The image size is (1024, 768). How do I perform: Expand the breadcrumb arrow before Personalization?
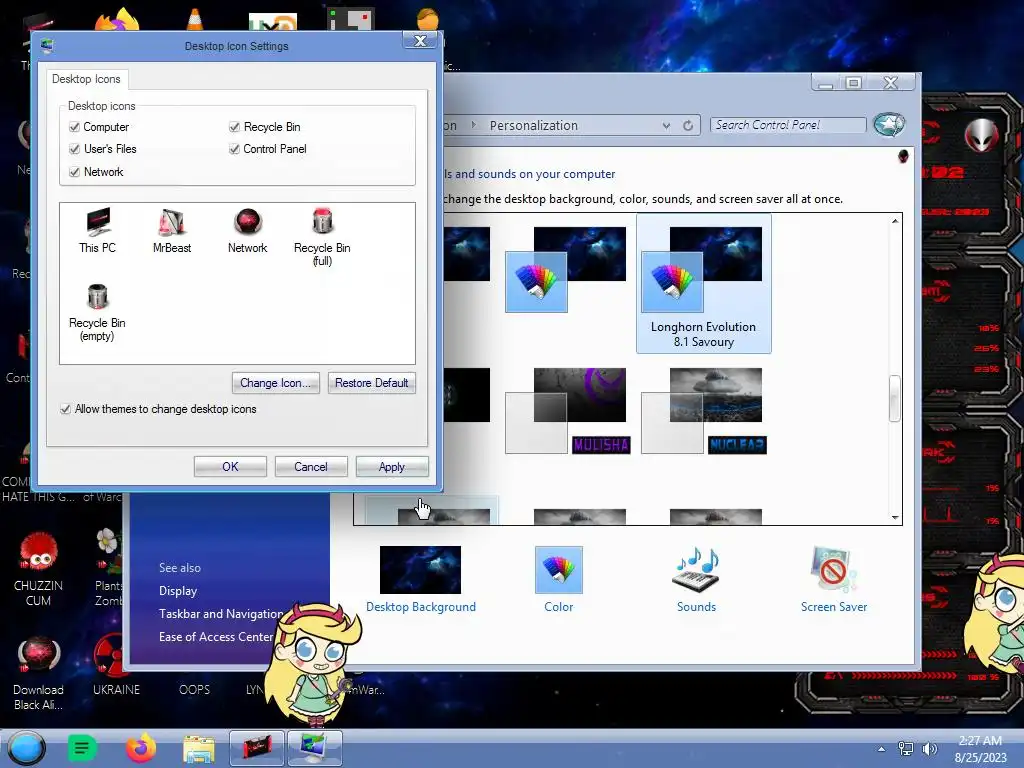click(x=474, y=125)
